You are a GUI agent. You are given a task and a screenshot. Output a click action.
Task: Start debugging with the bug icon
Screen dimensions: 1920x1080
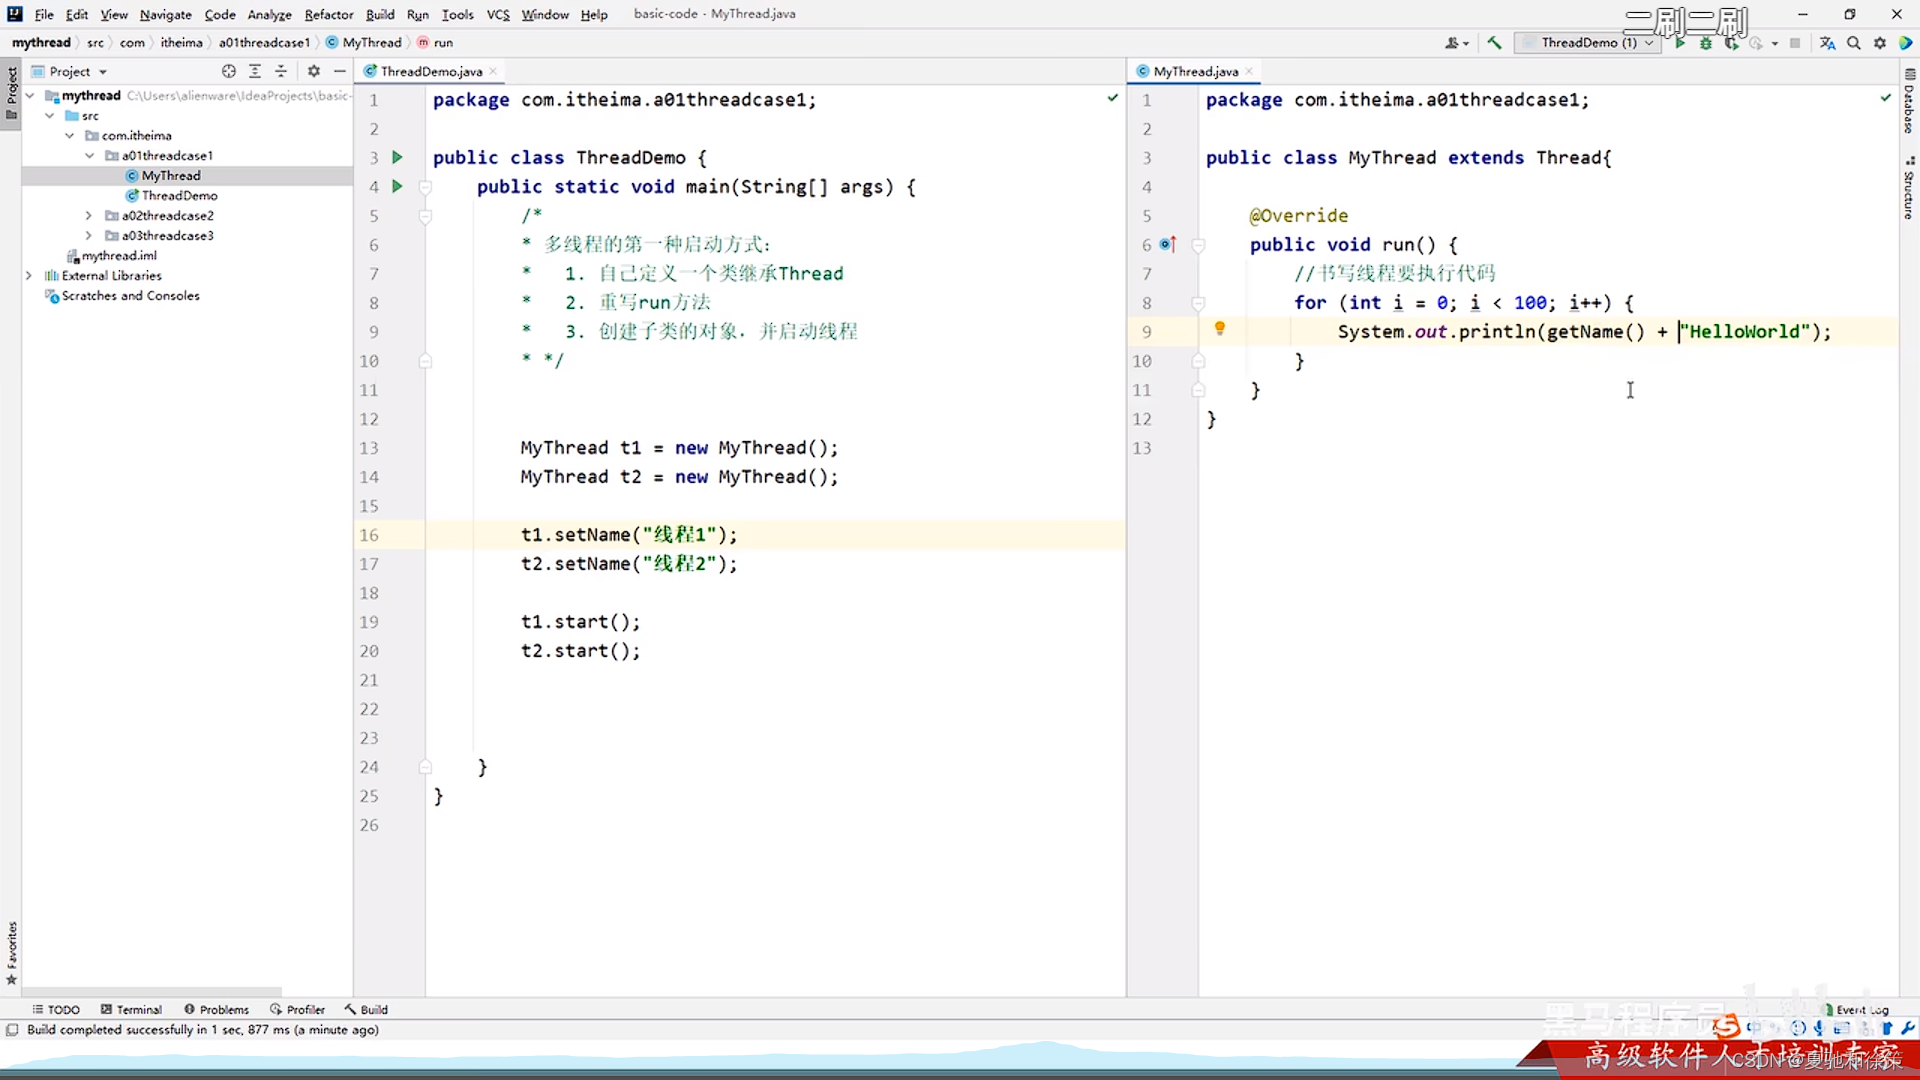[1706, 43]
